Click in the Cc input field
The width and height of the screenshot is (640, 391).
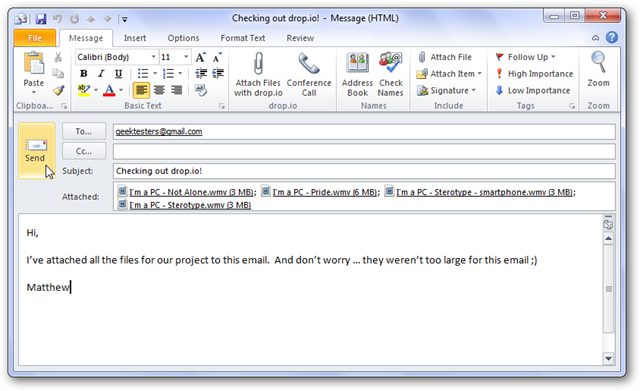(364, 151)
